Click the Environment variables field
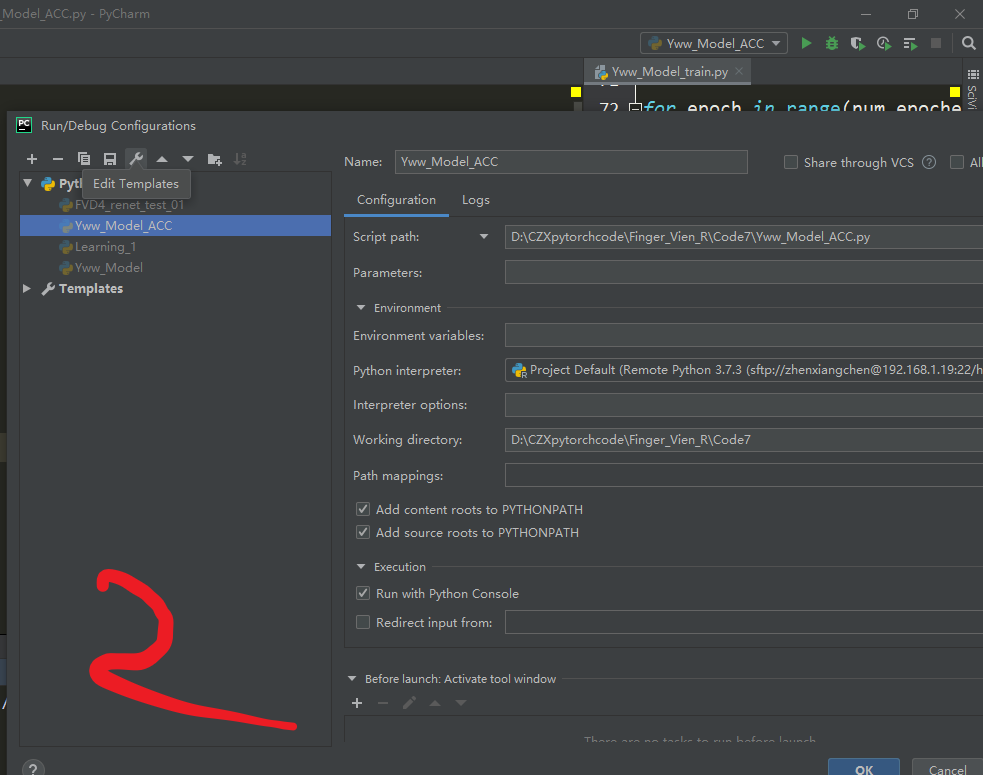The height and width of the screenshot is (775, 983). [x=744, y=335]
